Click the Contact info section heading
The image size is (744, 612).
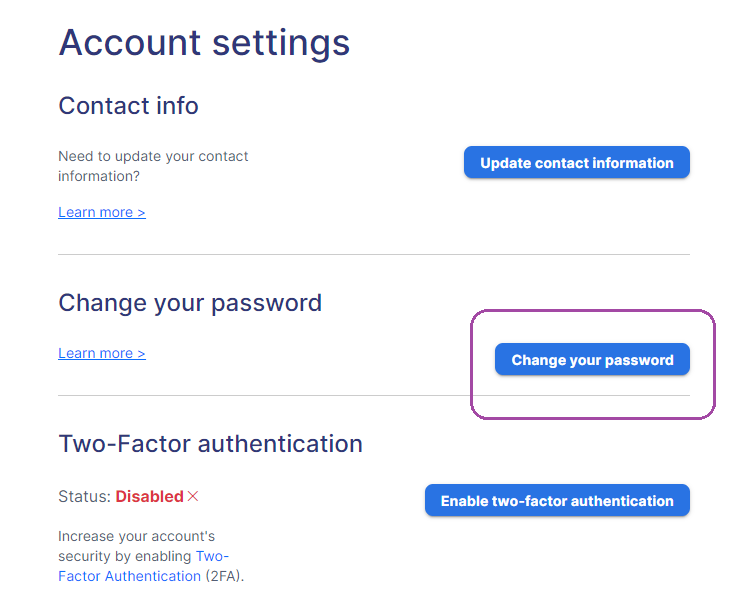(x=128, y=105)
